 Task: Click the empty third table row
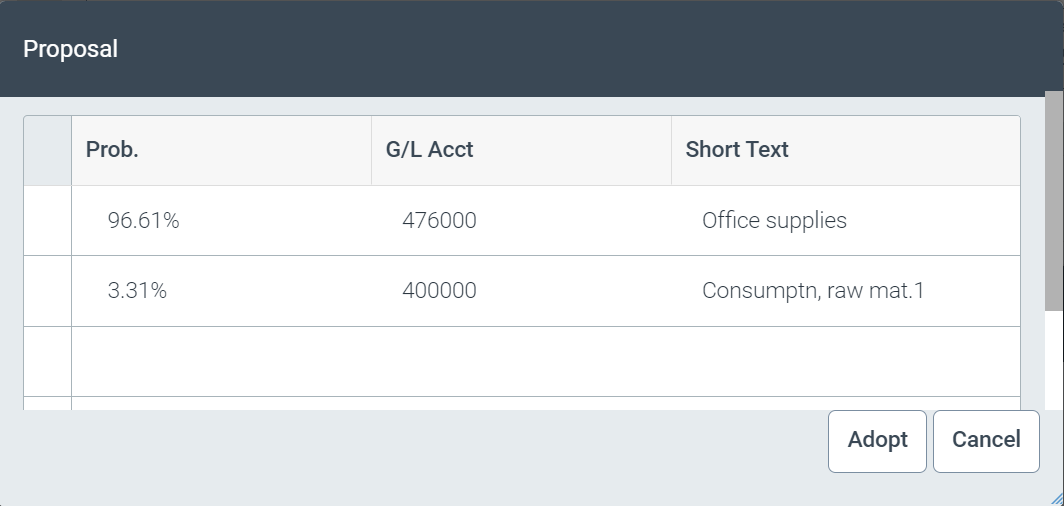point(545,361)
